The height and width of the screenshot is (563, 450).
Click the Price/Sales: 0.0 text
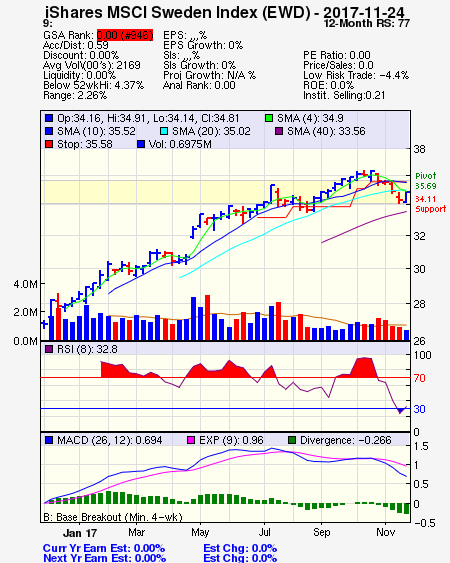tap(338, 65)
